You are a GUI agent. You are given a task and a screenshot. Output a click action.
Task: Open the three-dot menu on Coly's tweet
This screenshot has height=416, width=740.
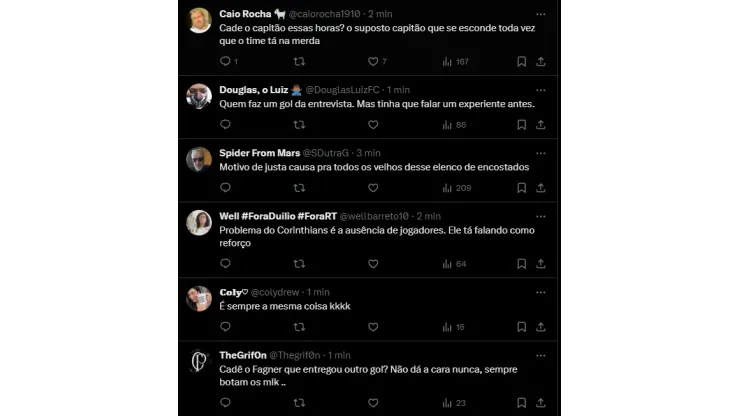pos(541,291)
